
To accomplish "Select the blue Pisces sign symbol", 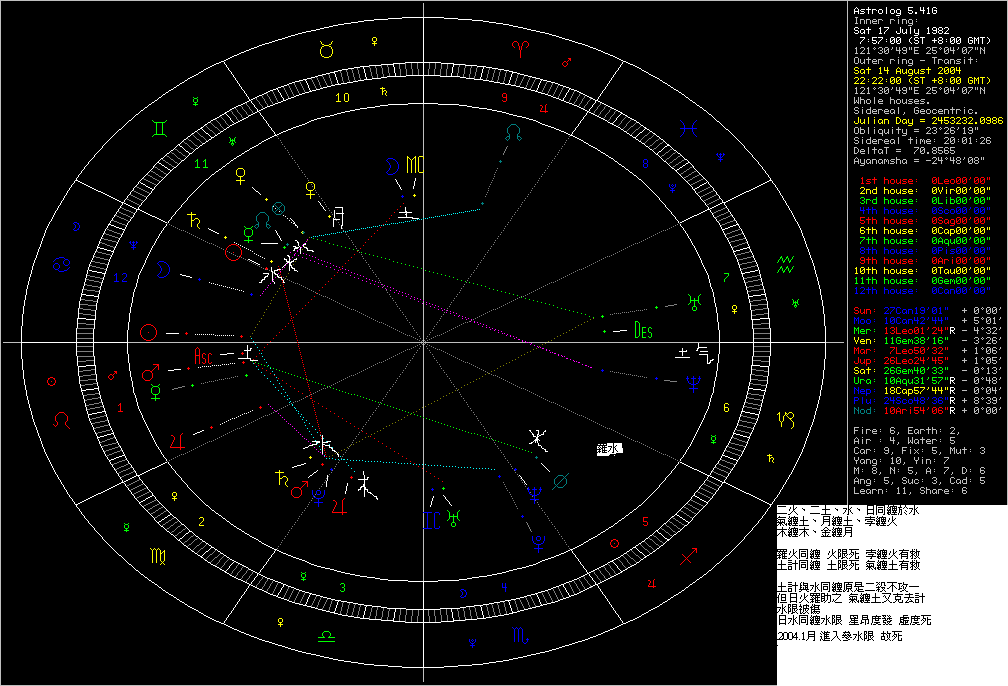I will pos(689,127).
